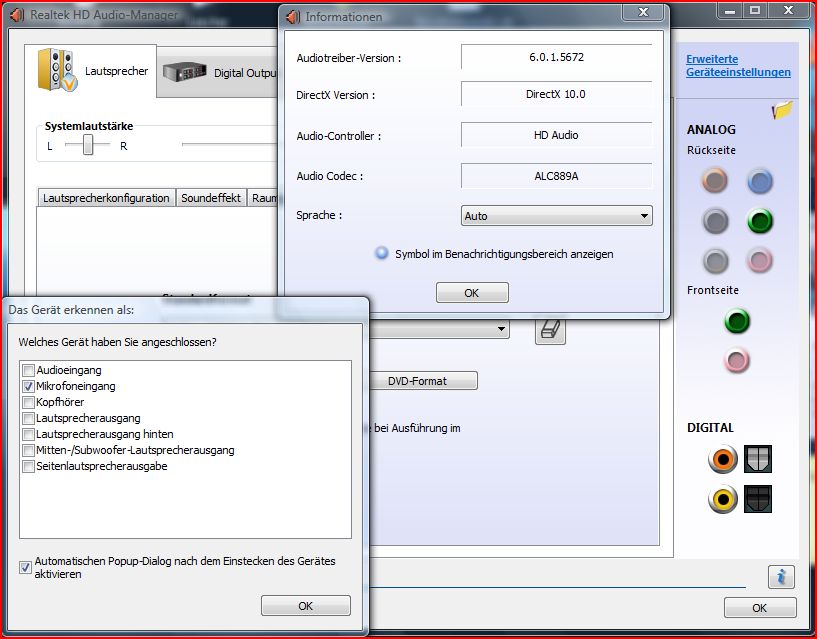Close the Informationen dialog

(643, 12)
